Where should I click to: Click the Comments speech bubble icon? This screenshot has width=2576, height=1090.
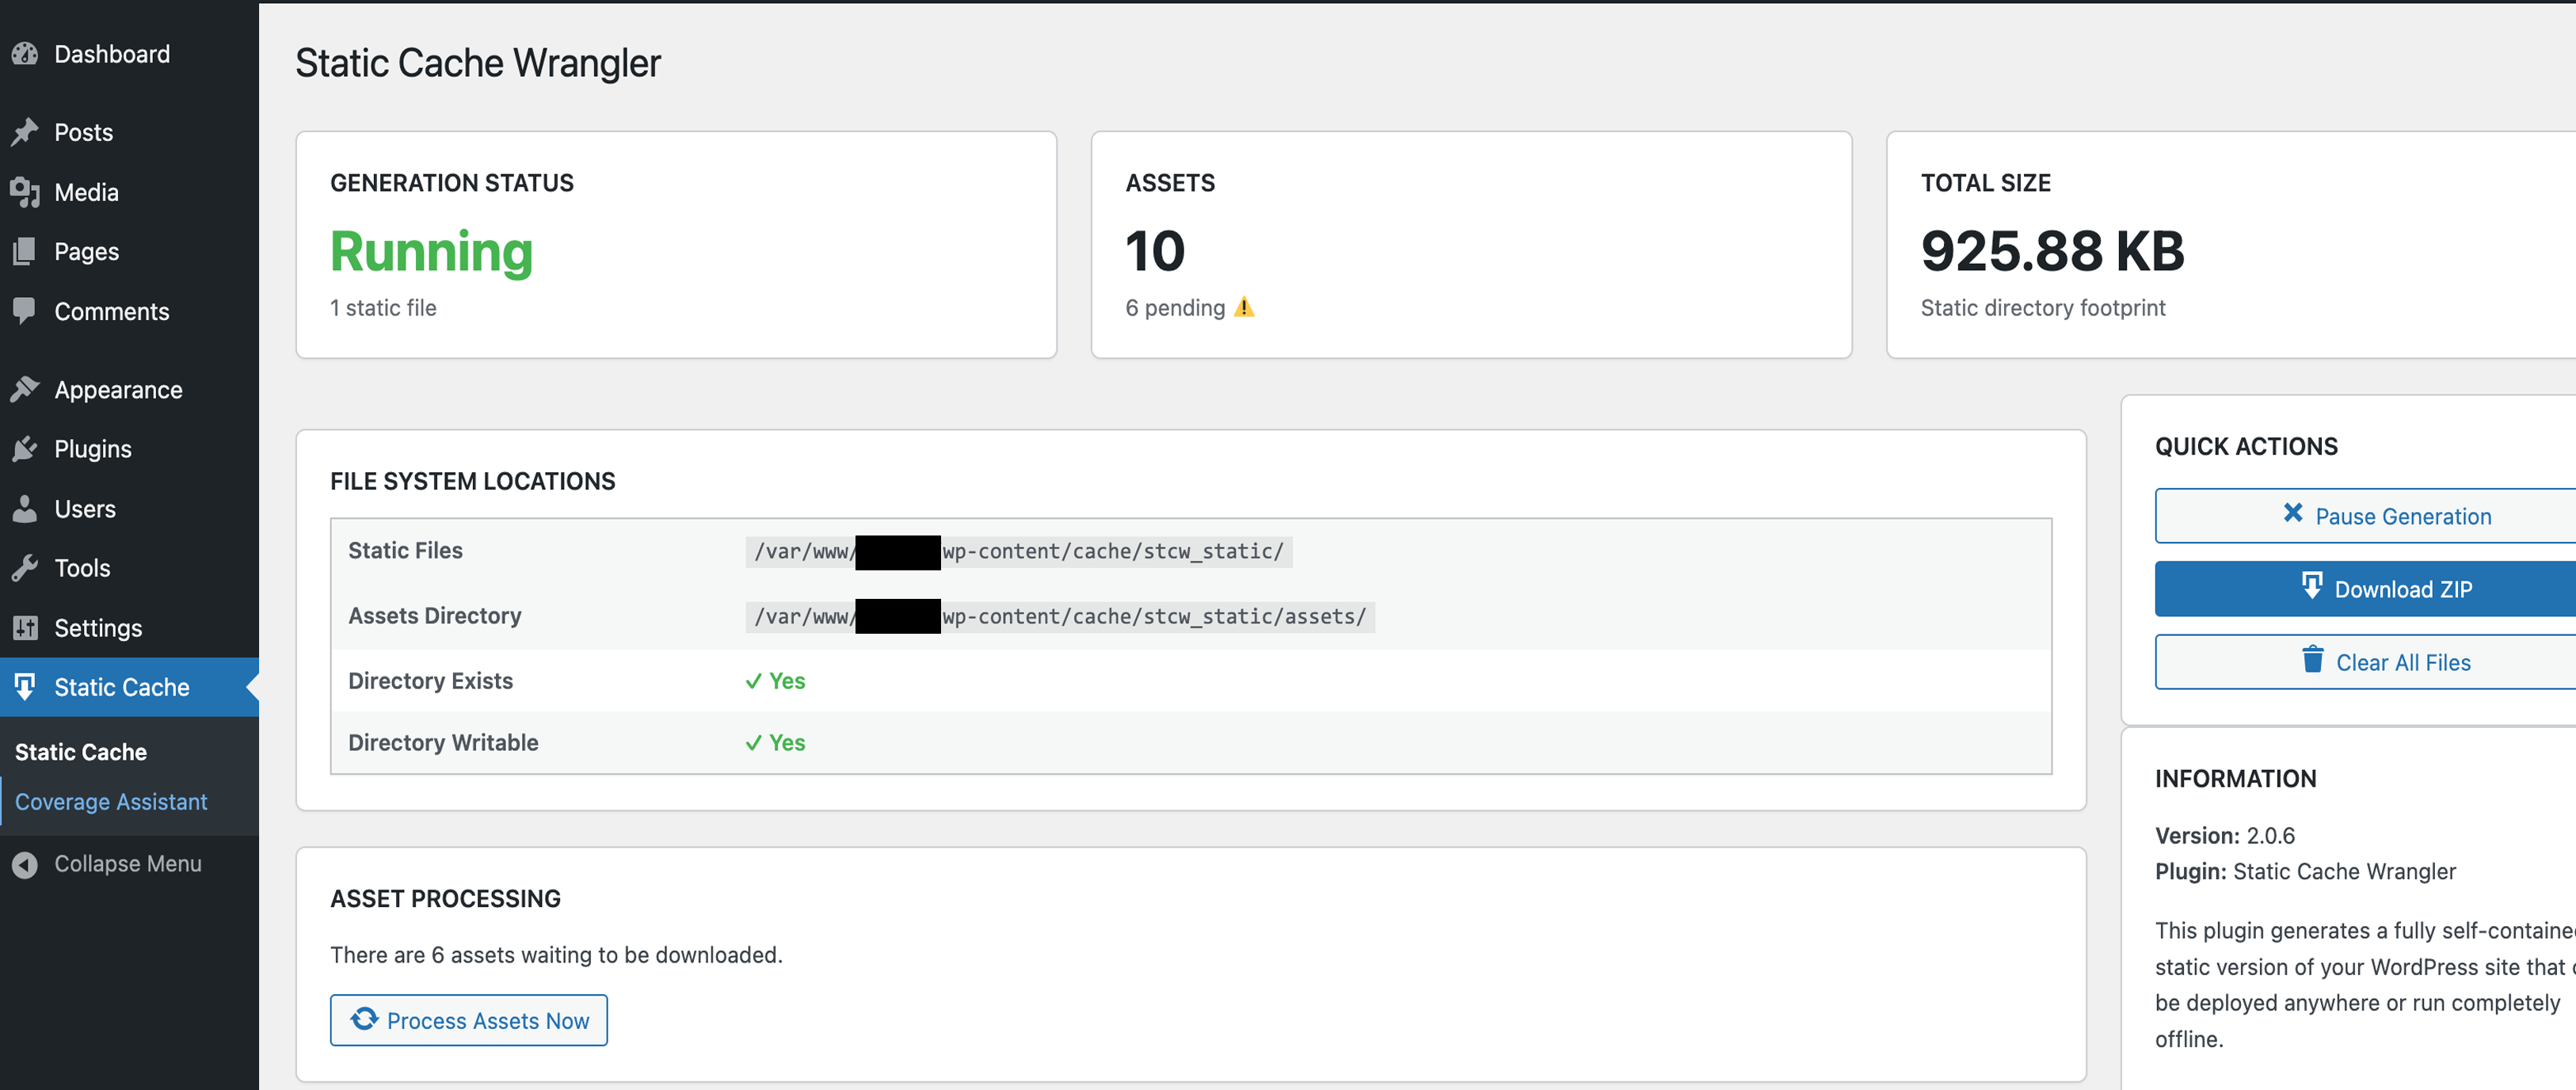click(25, 311)
